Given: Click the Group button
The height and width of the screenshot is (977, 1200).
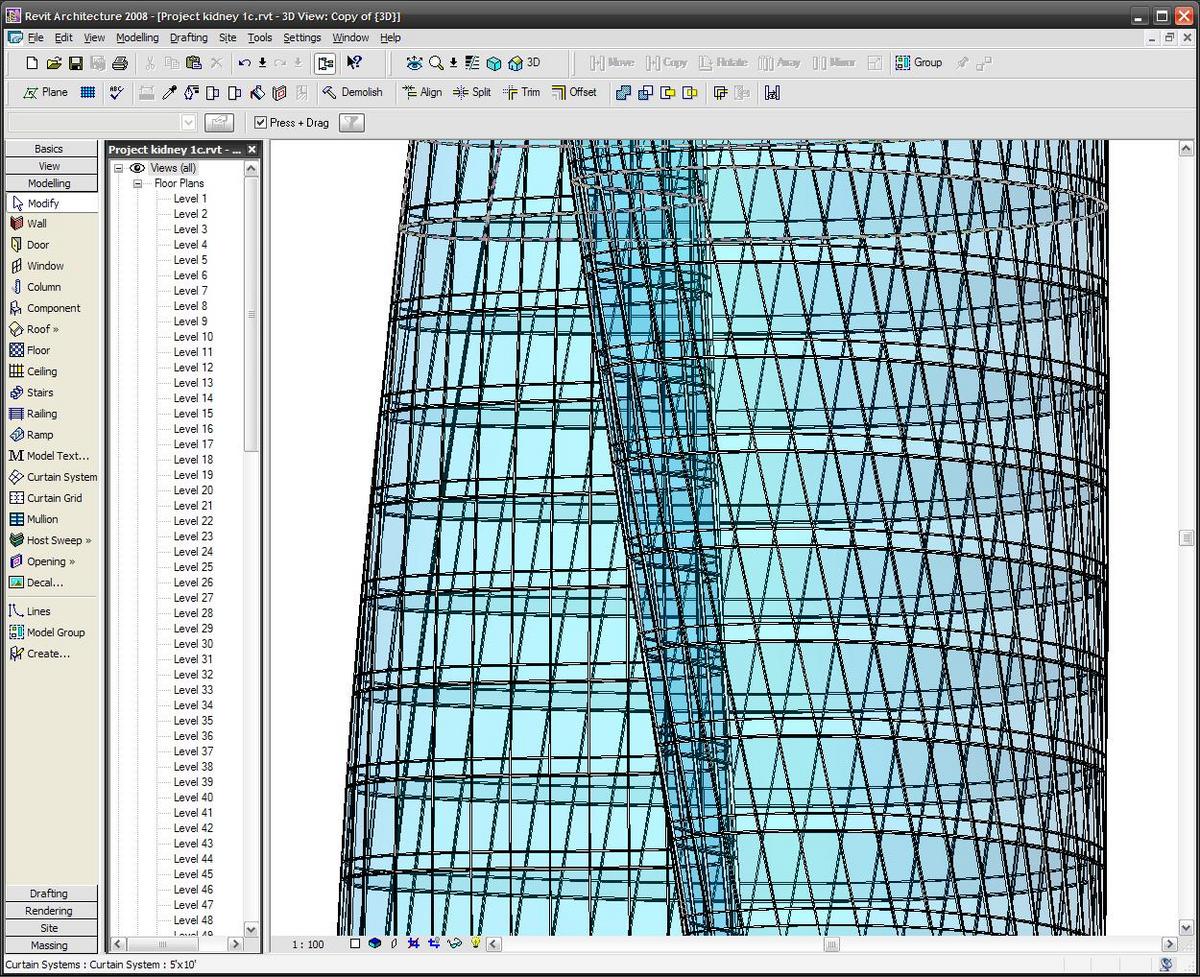Looking at the screenshot, I should pos(919,62).
